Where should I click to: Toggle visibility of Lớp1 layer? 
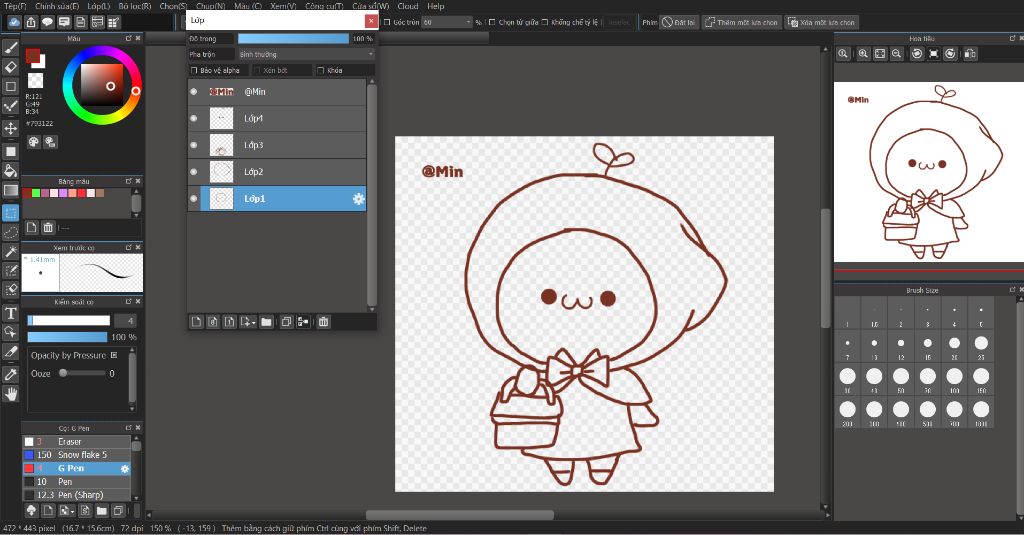tap(194, 199)
